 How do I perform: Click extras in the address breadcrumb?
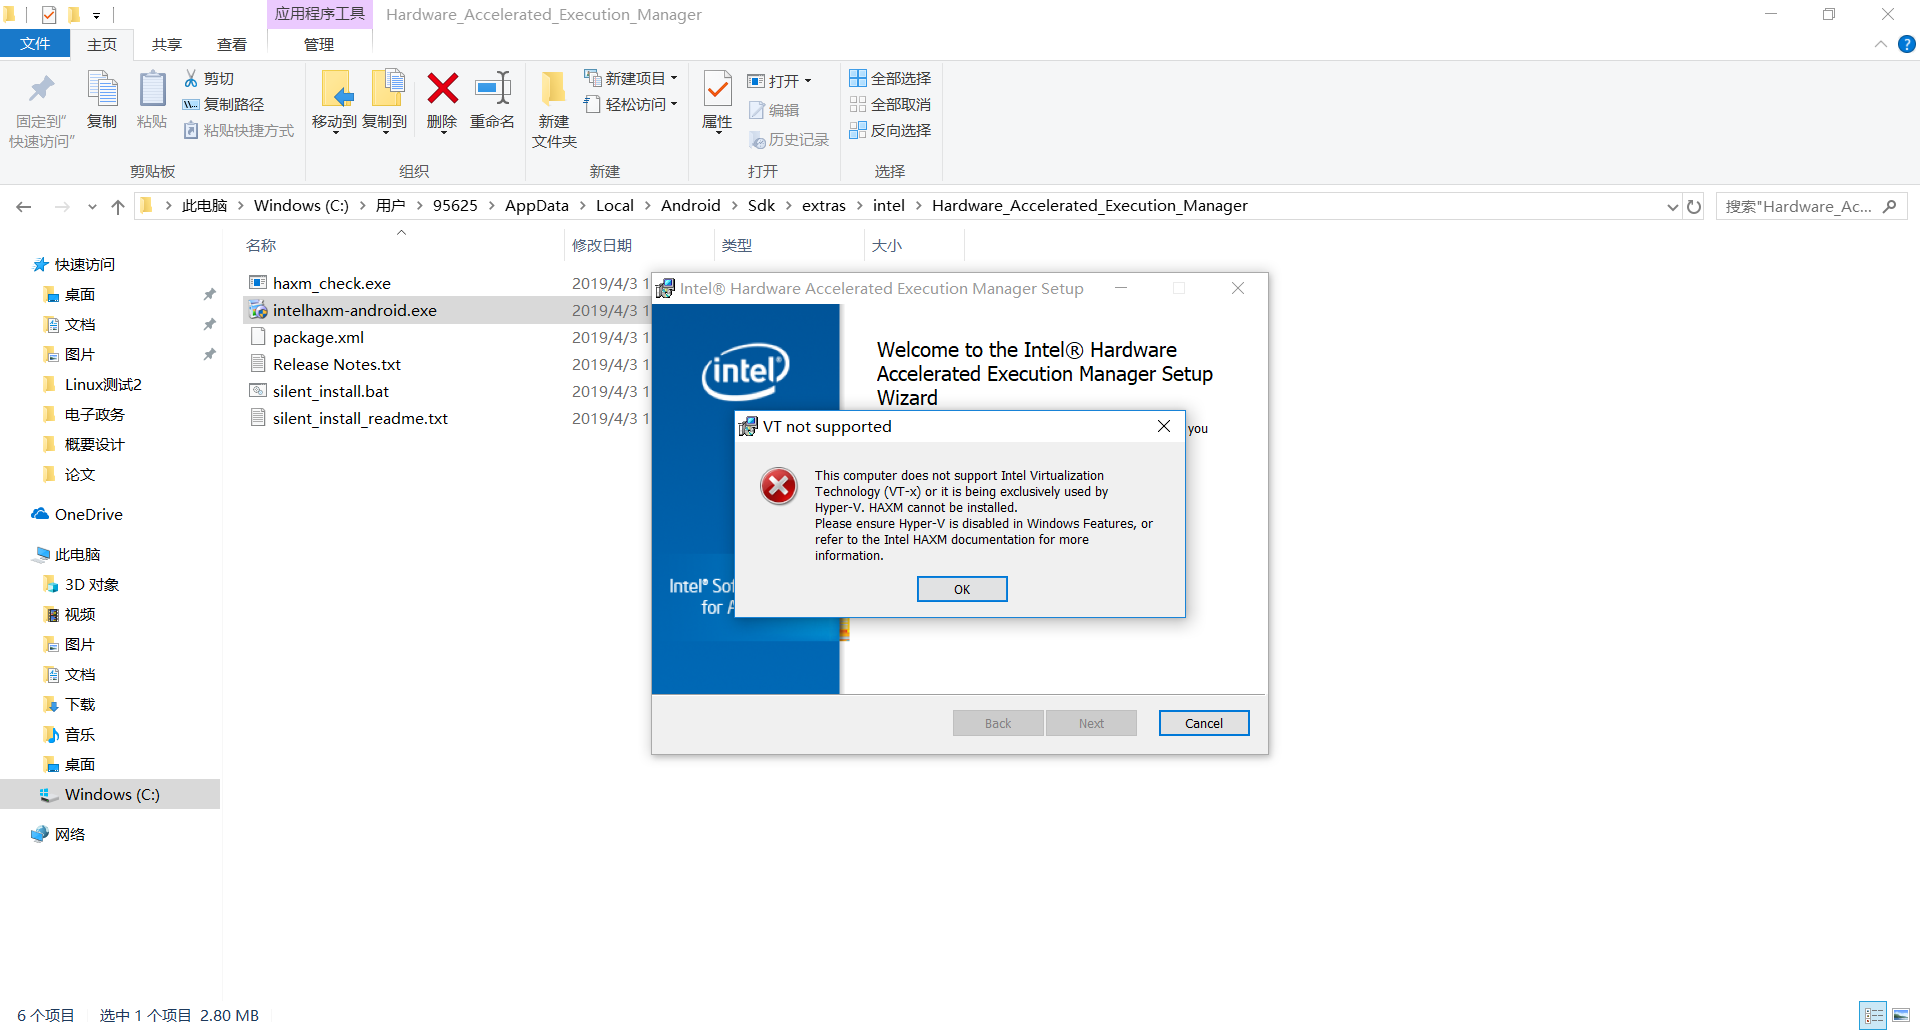[x=824, y=206]
